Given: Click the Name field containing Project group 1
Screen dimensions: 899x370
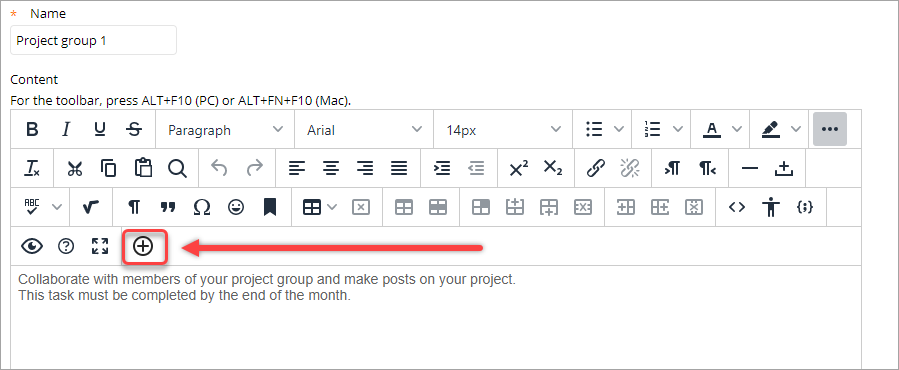Looking at the screenshot, I should click(93, 40).
